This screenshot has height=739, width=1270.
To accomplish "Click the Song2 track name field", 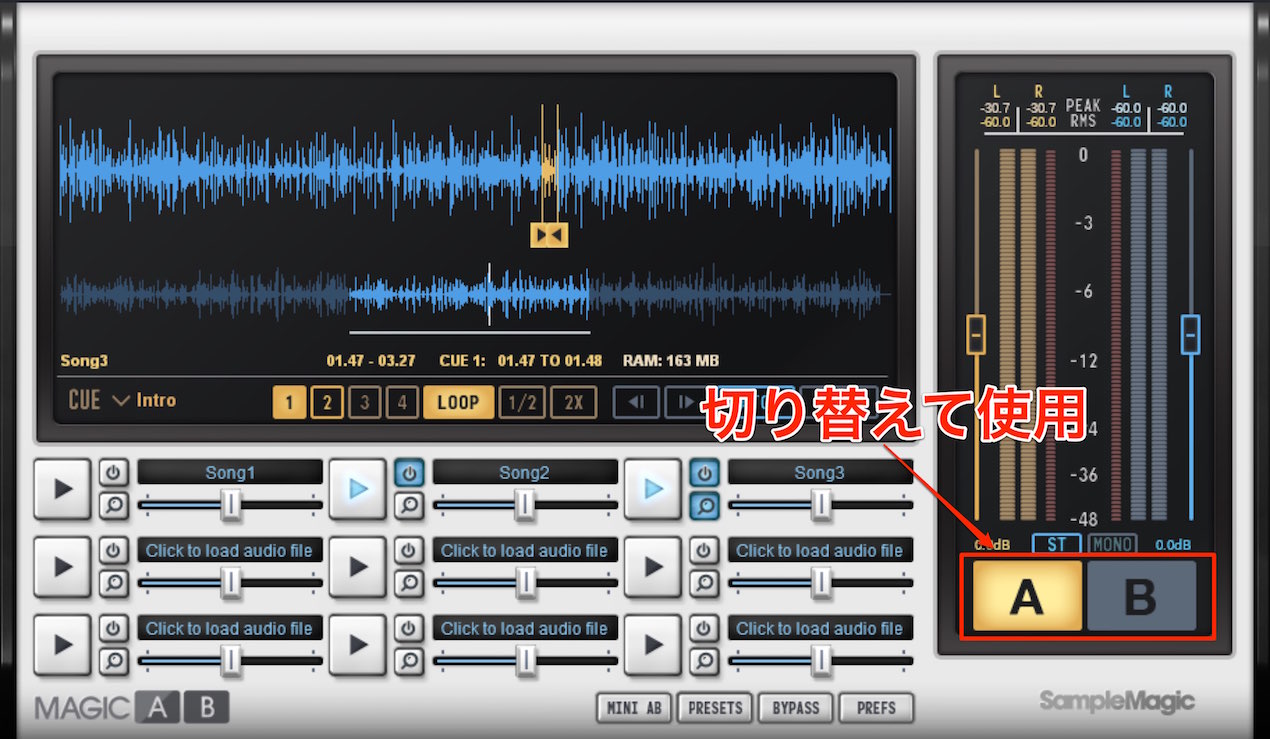I will coord(525,473).
